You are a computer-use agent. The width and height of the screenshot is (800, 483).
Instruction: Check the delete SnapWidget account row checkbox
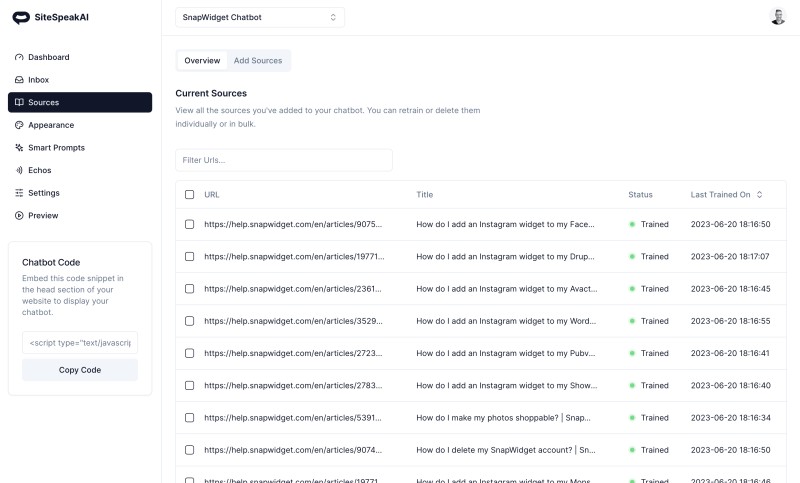(189, 450)
